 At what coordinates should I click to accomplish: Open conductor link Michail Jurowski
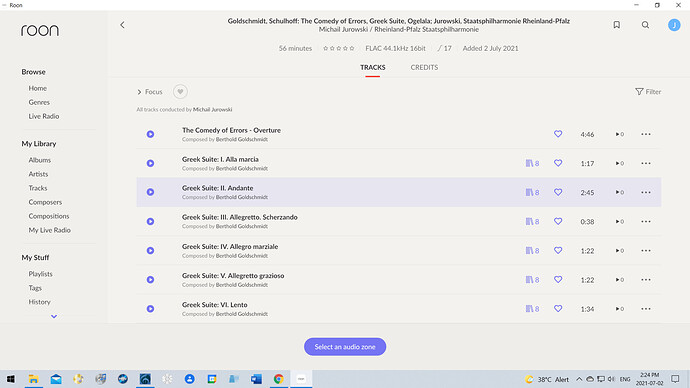(x=213, y=110)
